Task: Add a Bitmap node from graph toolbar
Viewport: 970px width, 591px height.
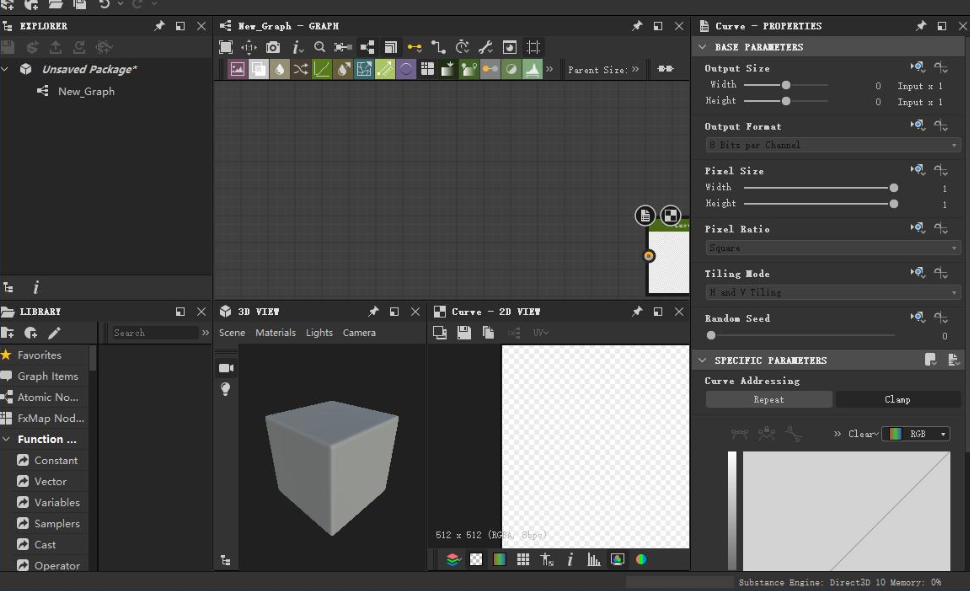Action: click(x=237, y=69)
